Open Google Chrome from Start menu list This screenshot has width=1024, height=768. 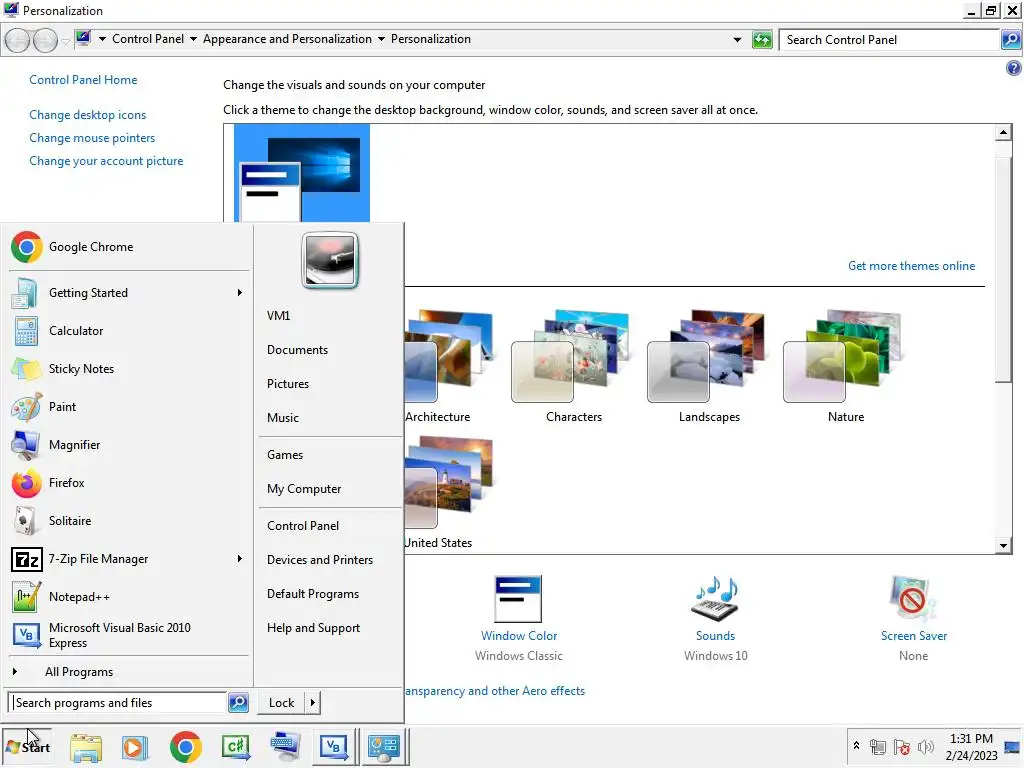(129, 247)
